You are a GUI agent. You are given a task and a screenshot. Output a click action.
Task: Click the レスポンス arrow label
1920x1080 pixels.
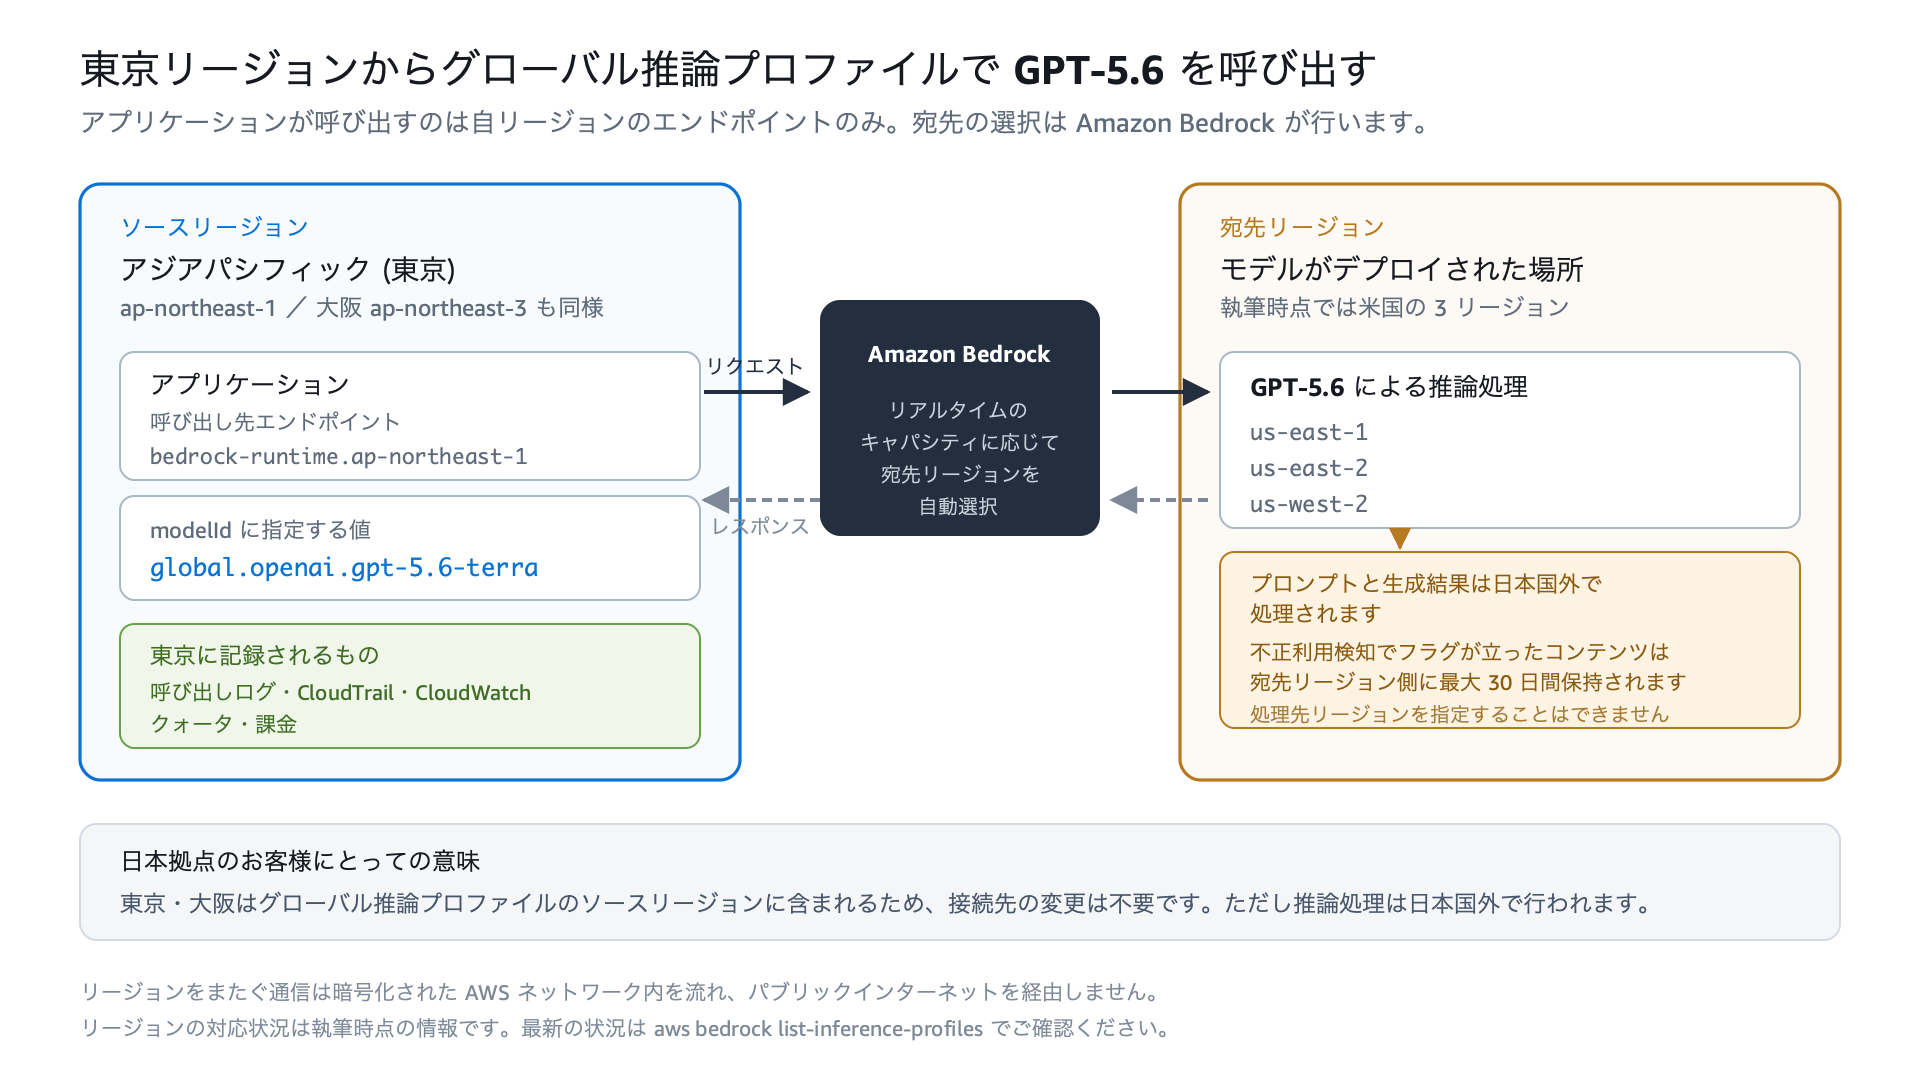[x=760, y=526]
